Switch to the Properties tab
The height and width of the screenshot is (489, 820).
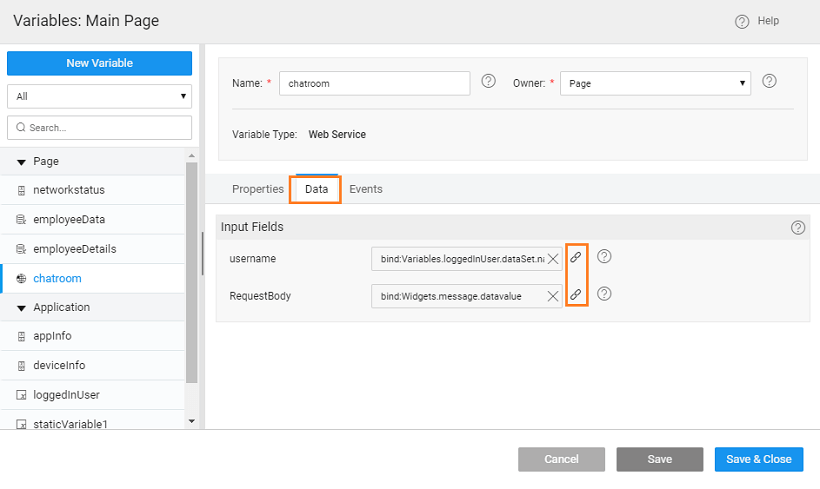[x=258, y=189]
